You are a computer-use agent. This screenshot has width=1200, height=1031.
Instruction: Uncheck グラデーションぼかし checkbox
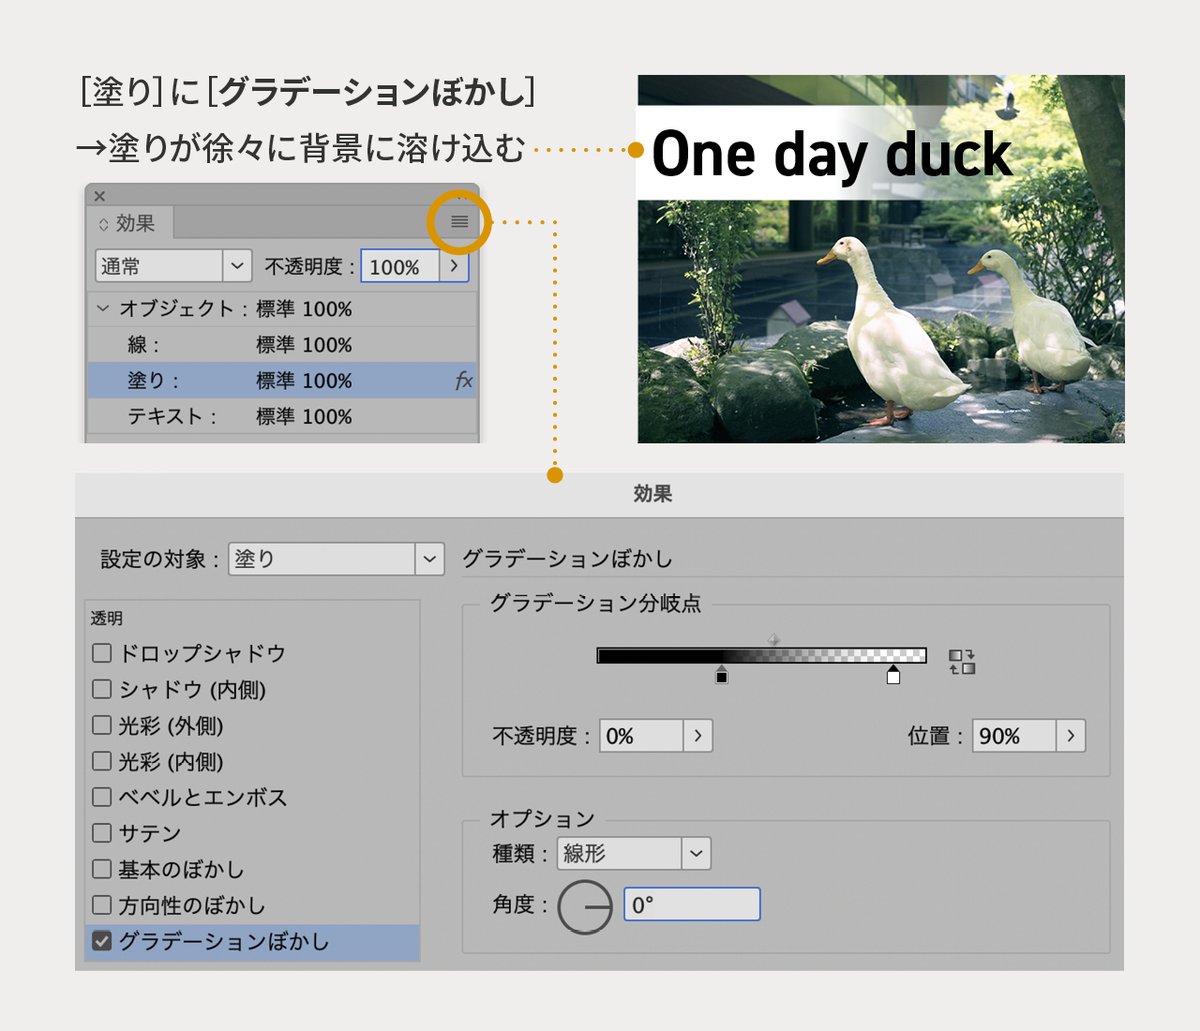[x=102, y=941]
